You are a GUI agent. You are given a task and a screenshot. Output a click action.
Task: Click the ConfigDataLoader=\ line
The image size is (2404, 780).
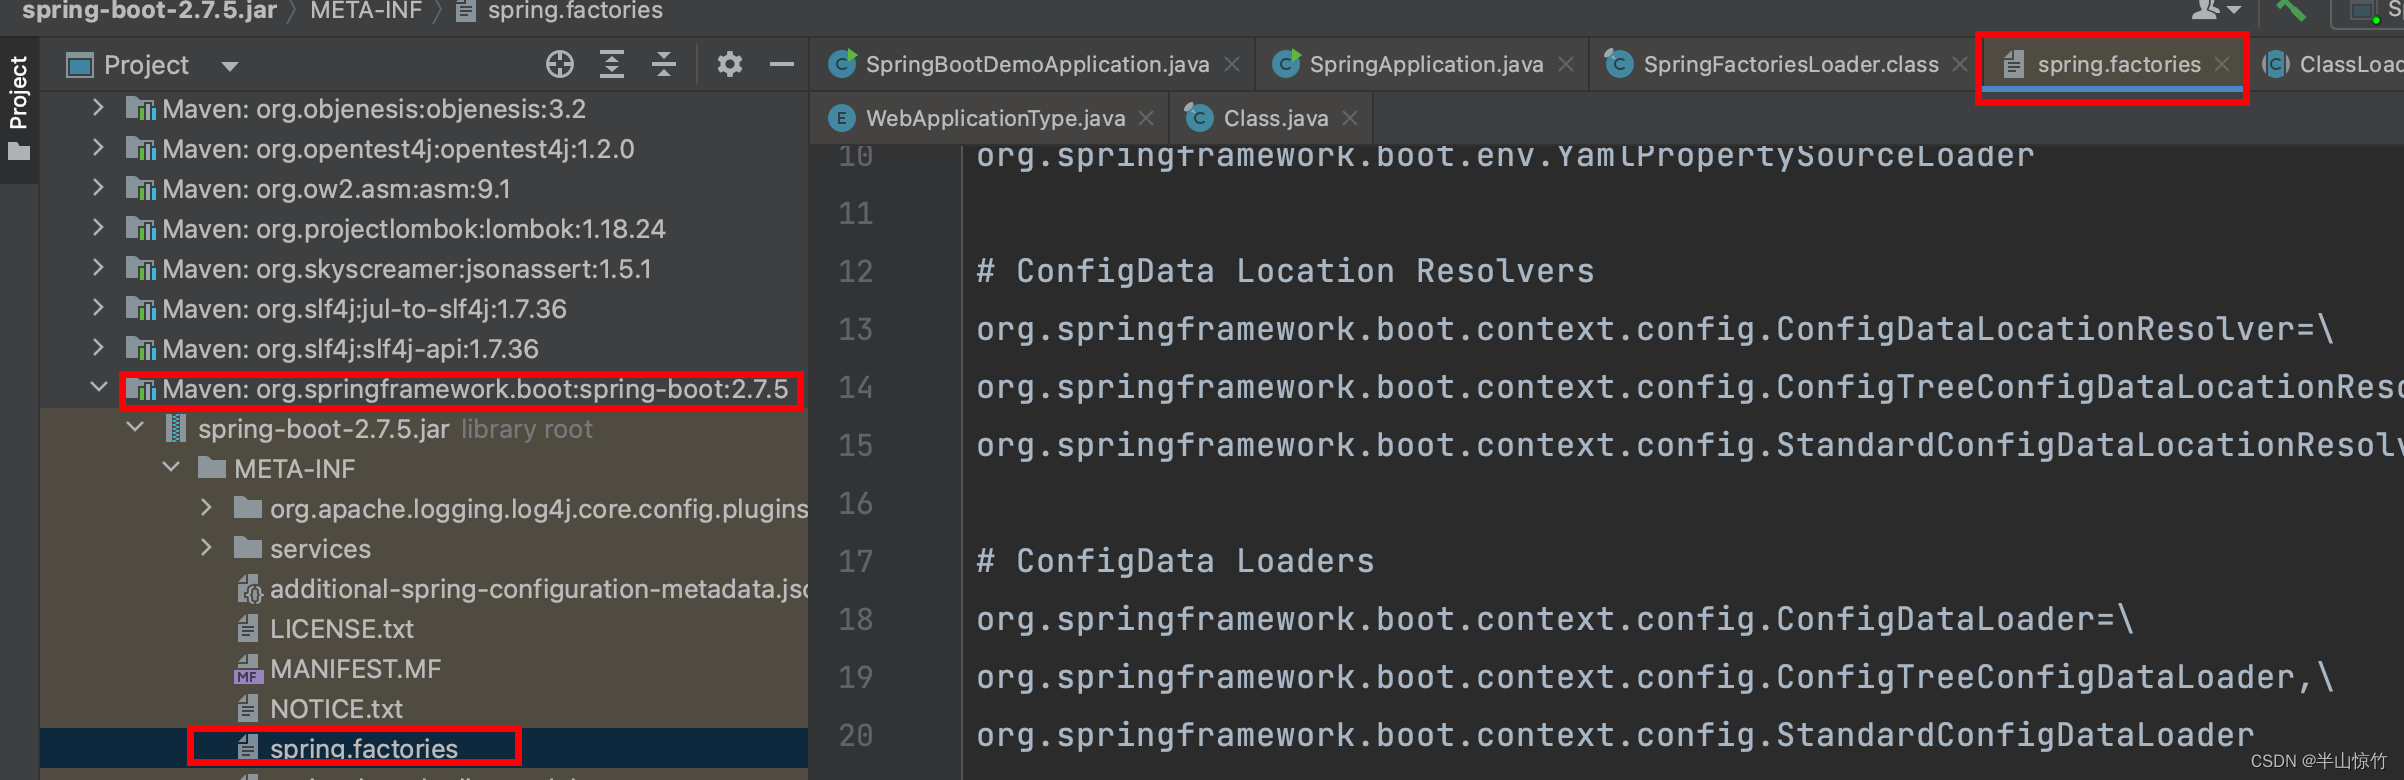click(x=1555, y=619)
